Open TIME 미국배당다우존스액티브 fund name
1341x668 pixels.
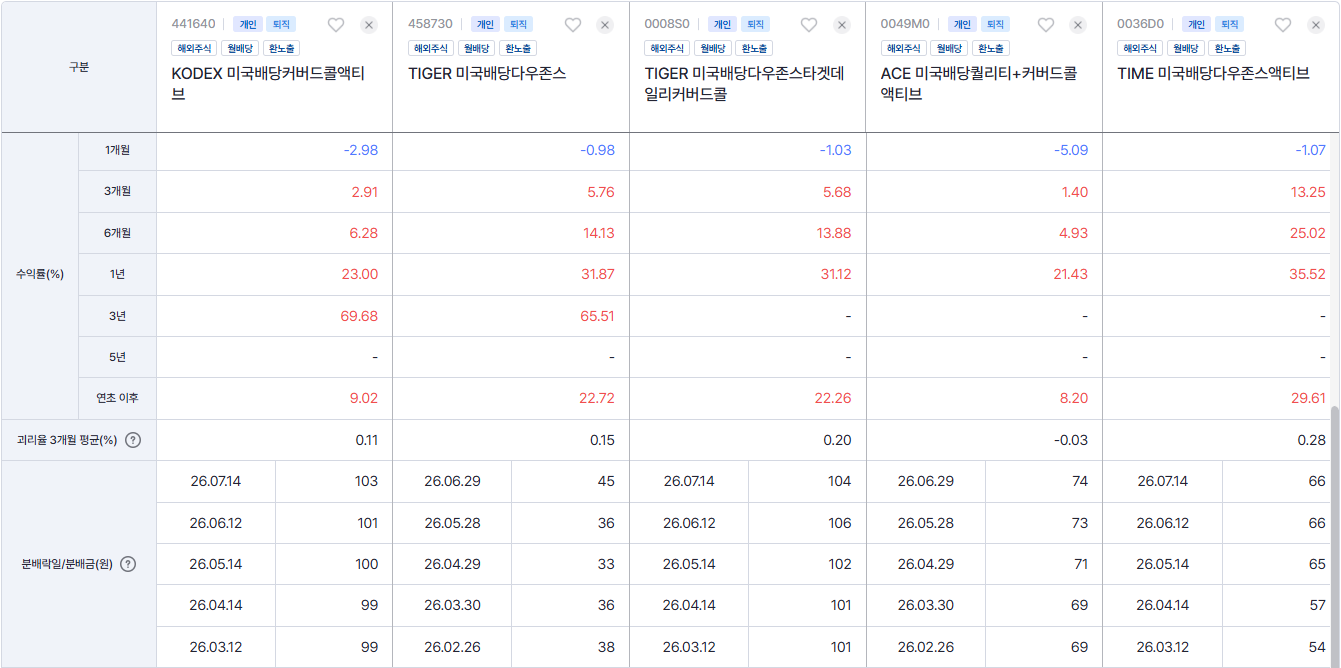1213,73
